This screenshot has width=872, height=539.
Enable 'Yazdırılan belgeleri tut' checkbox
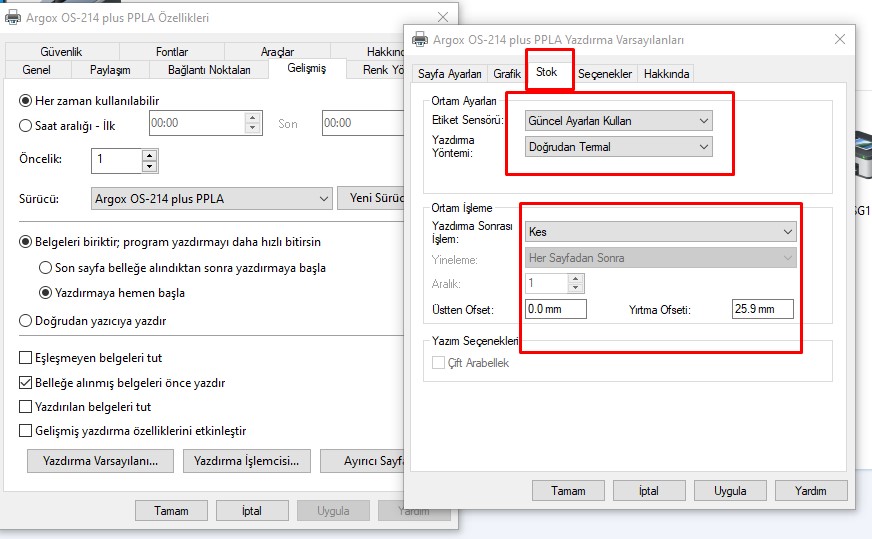(25, 407)
